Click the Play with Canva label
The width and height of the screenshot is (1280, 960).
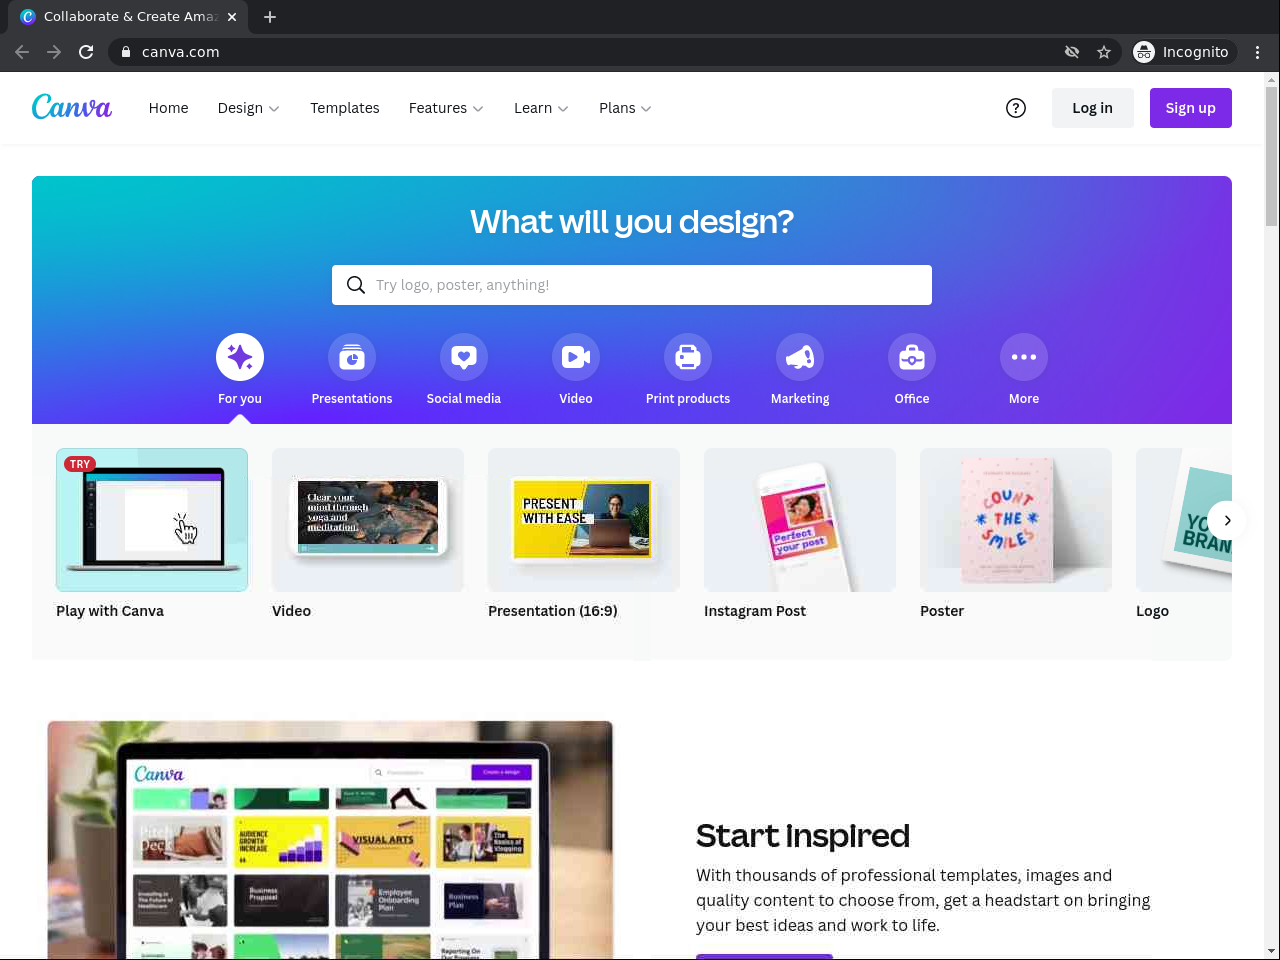coord(110,611)
